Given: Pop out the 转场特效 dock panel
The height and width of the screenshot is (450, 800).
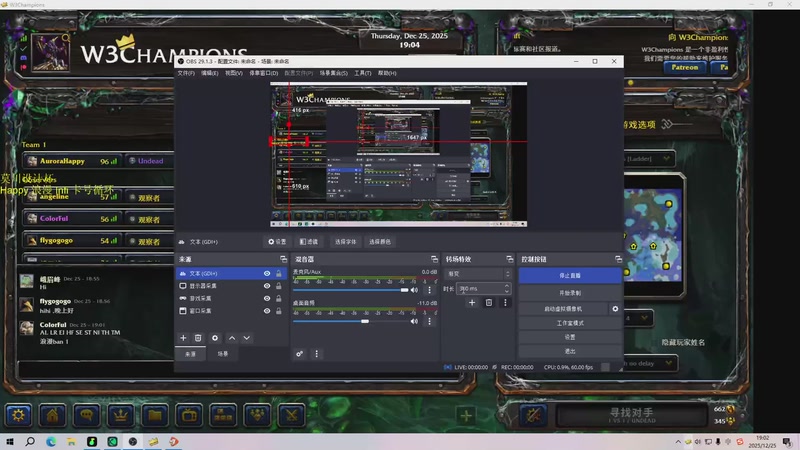Looking at the screenshot, I should tap(510, 259).
